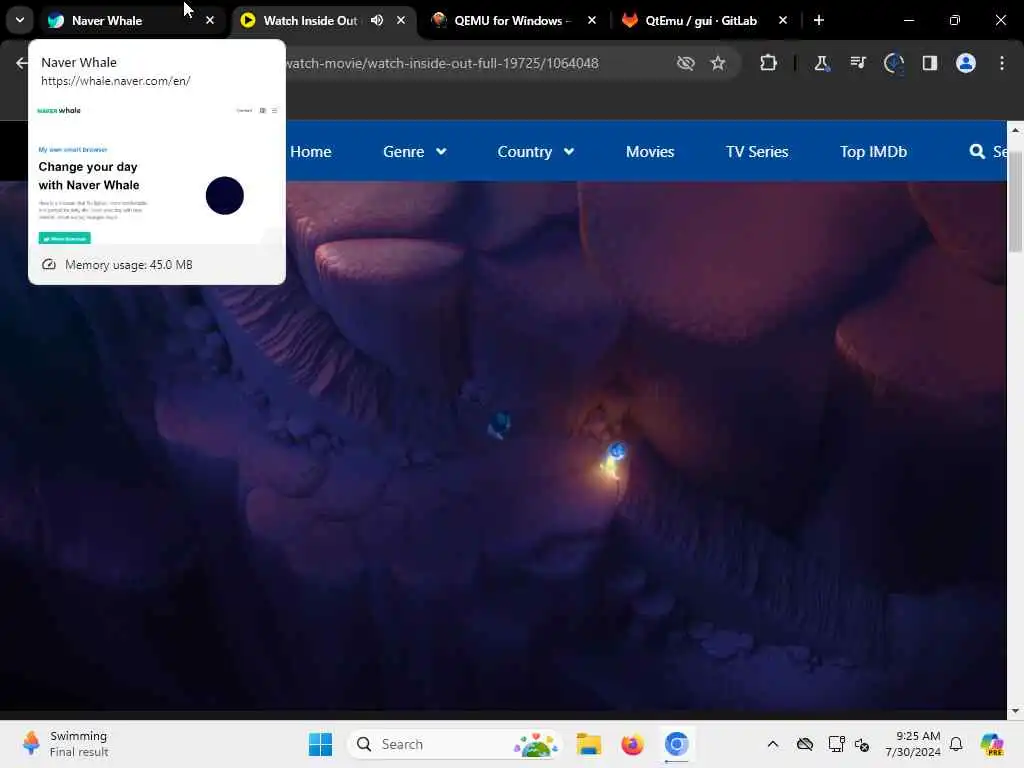Toggle the browser side panel
The image size is (1024, 768).
tap(929, 63)
